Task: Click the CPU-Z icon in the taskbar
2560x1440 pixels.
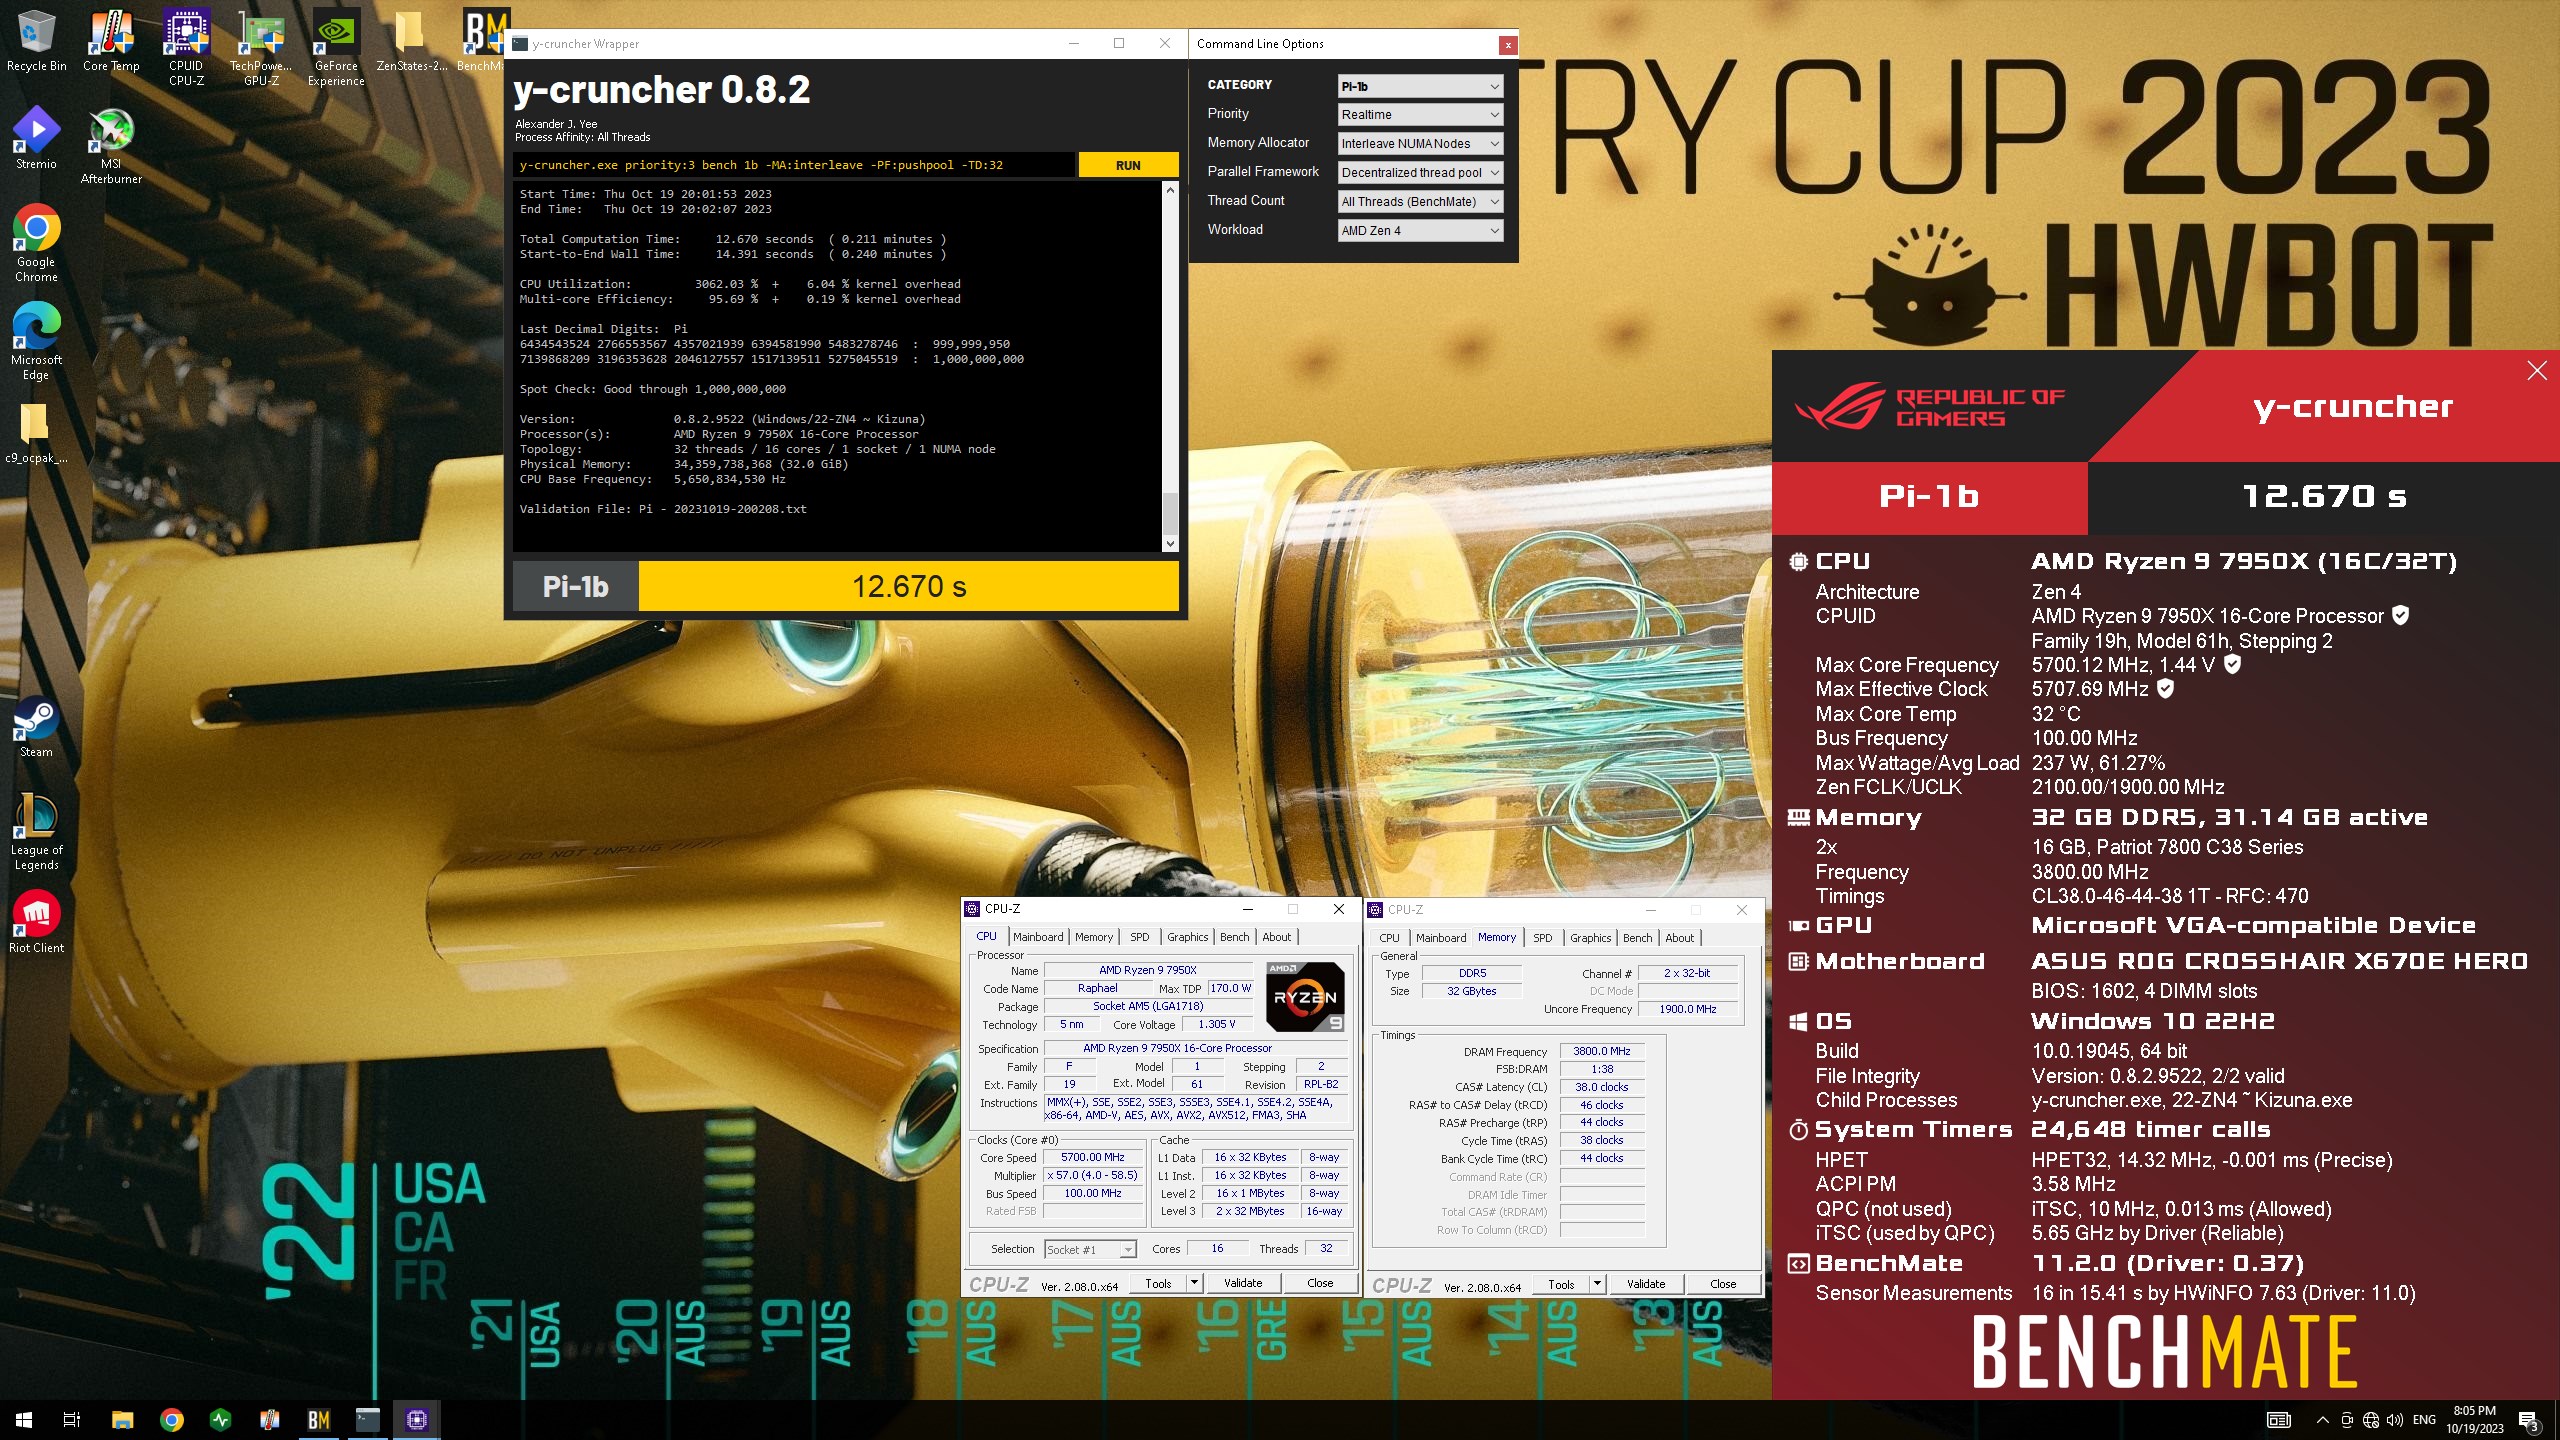Action: (417, 1419)
